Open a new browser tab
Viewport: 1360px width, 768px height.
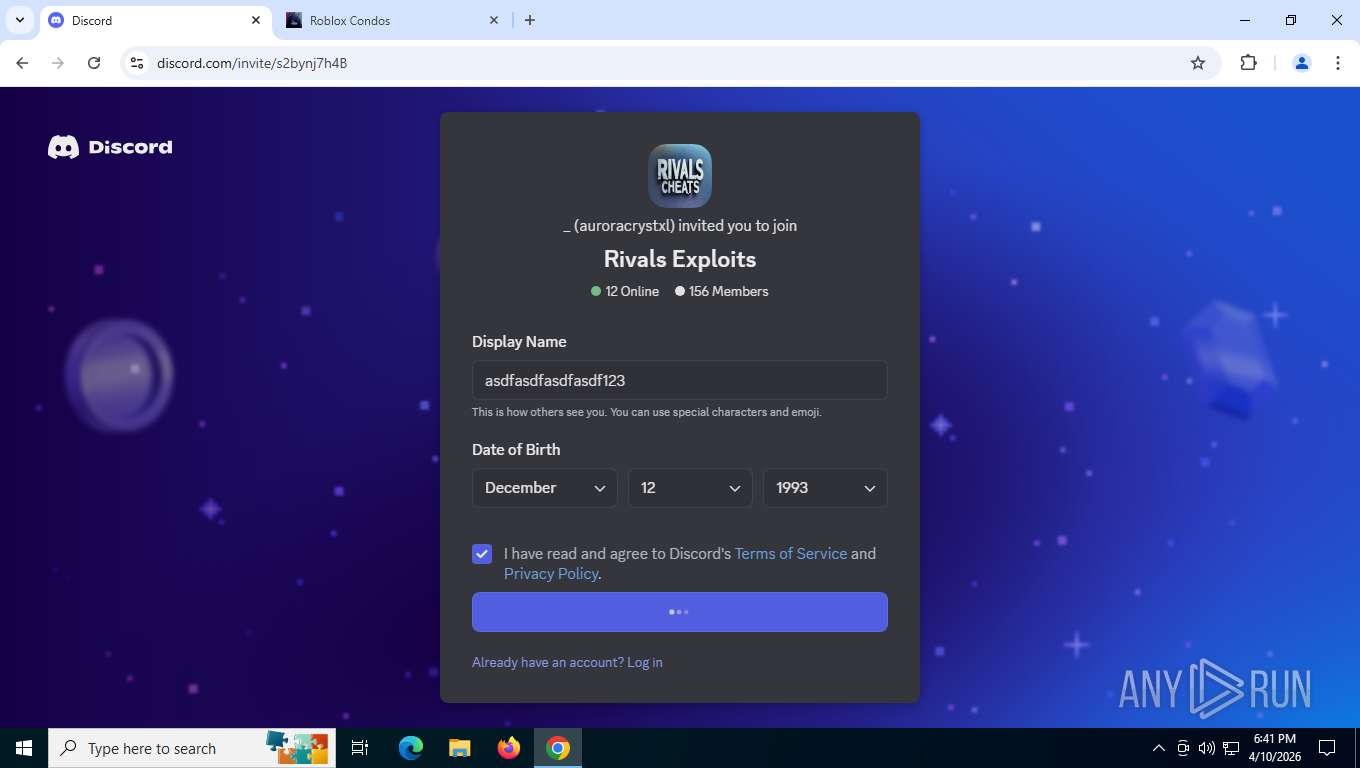(530, 20)
